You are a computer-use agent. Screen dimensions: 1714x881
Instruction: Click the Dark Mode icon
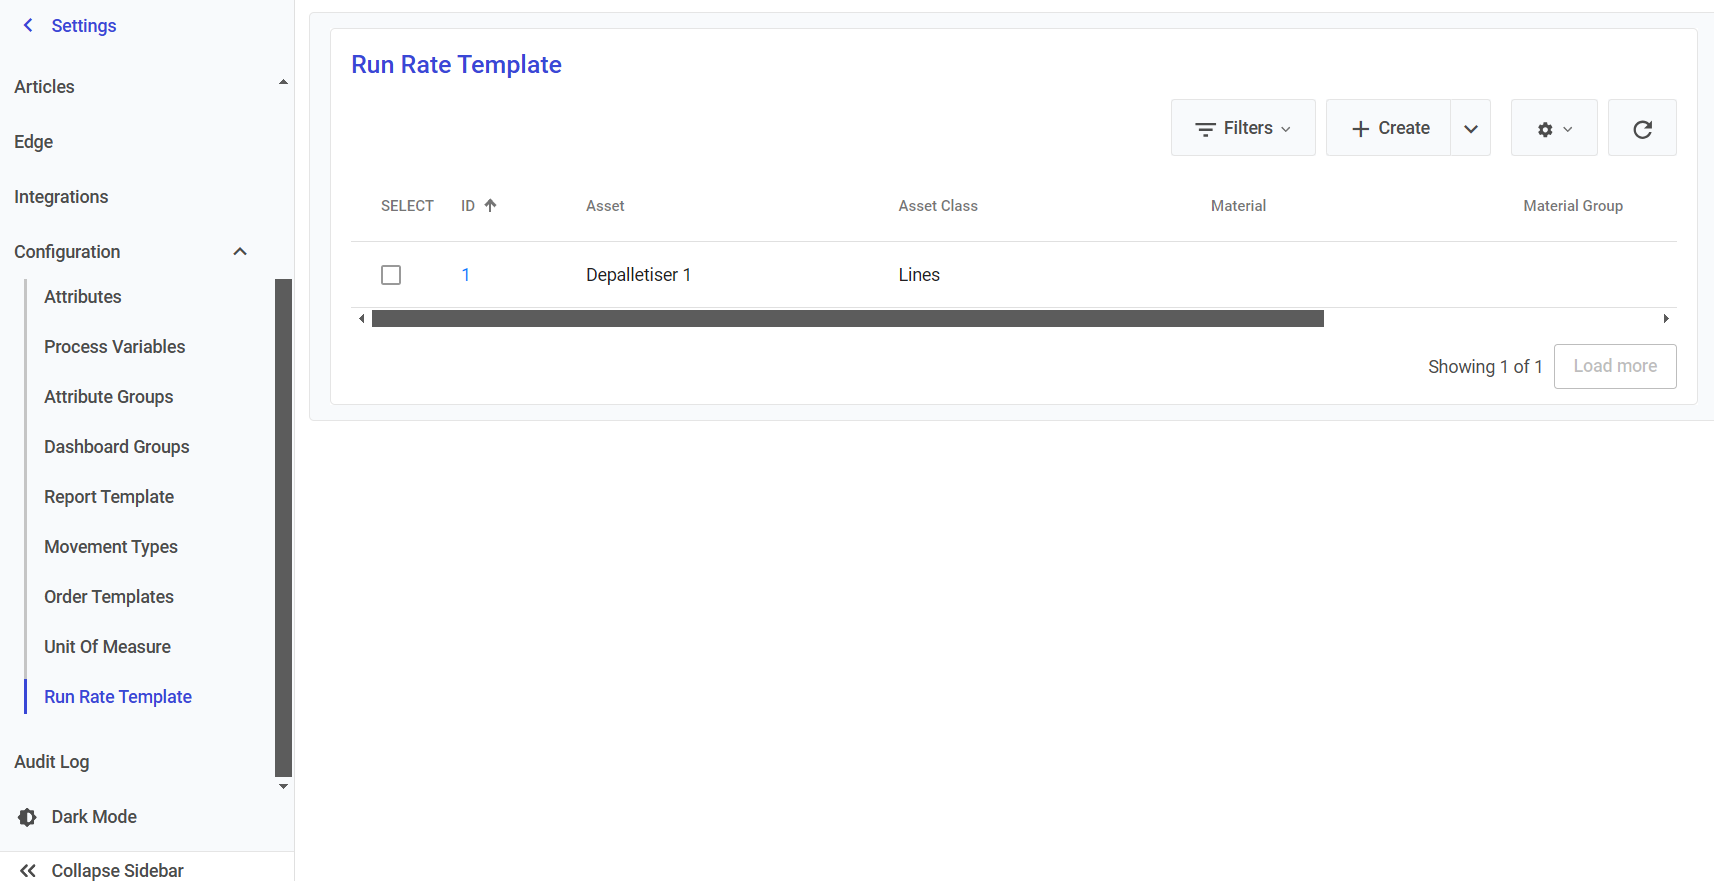[x=28, y=817]
